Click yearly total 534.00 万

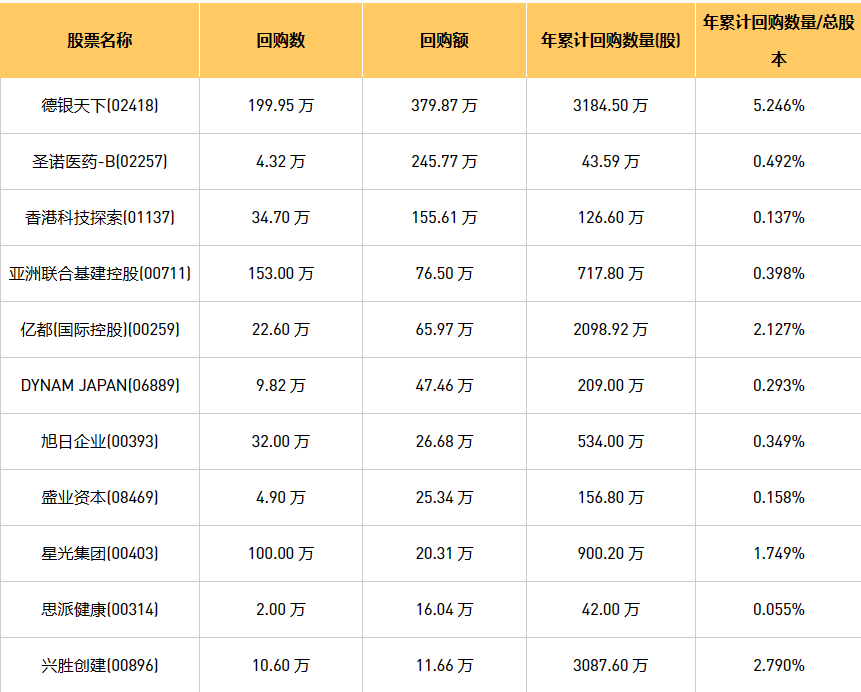611,442
